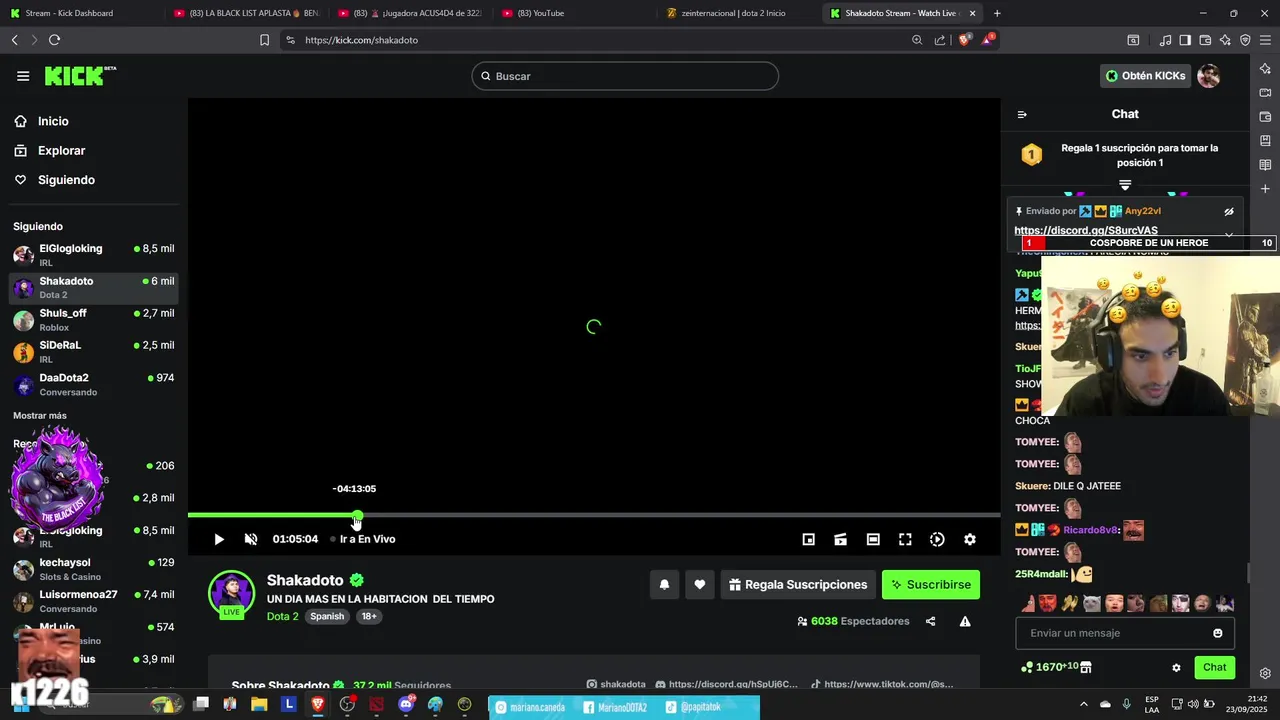Enable picture-in-picture mini player

(808, 539)
